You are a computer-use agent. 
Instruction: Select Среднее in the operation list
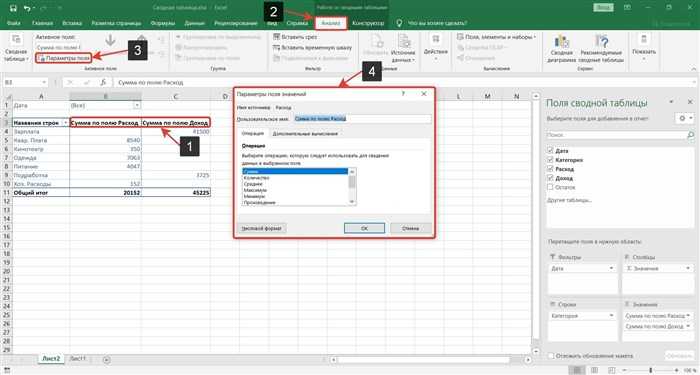(x=295, y=184)
